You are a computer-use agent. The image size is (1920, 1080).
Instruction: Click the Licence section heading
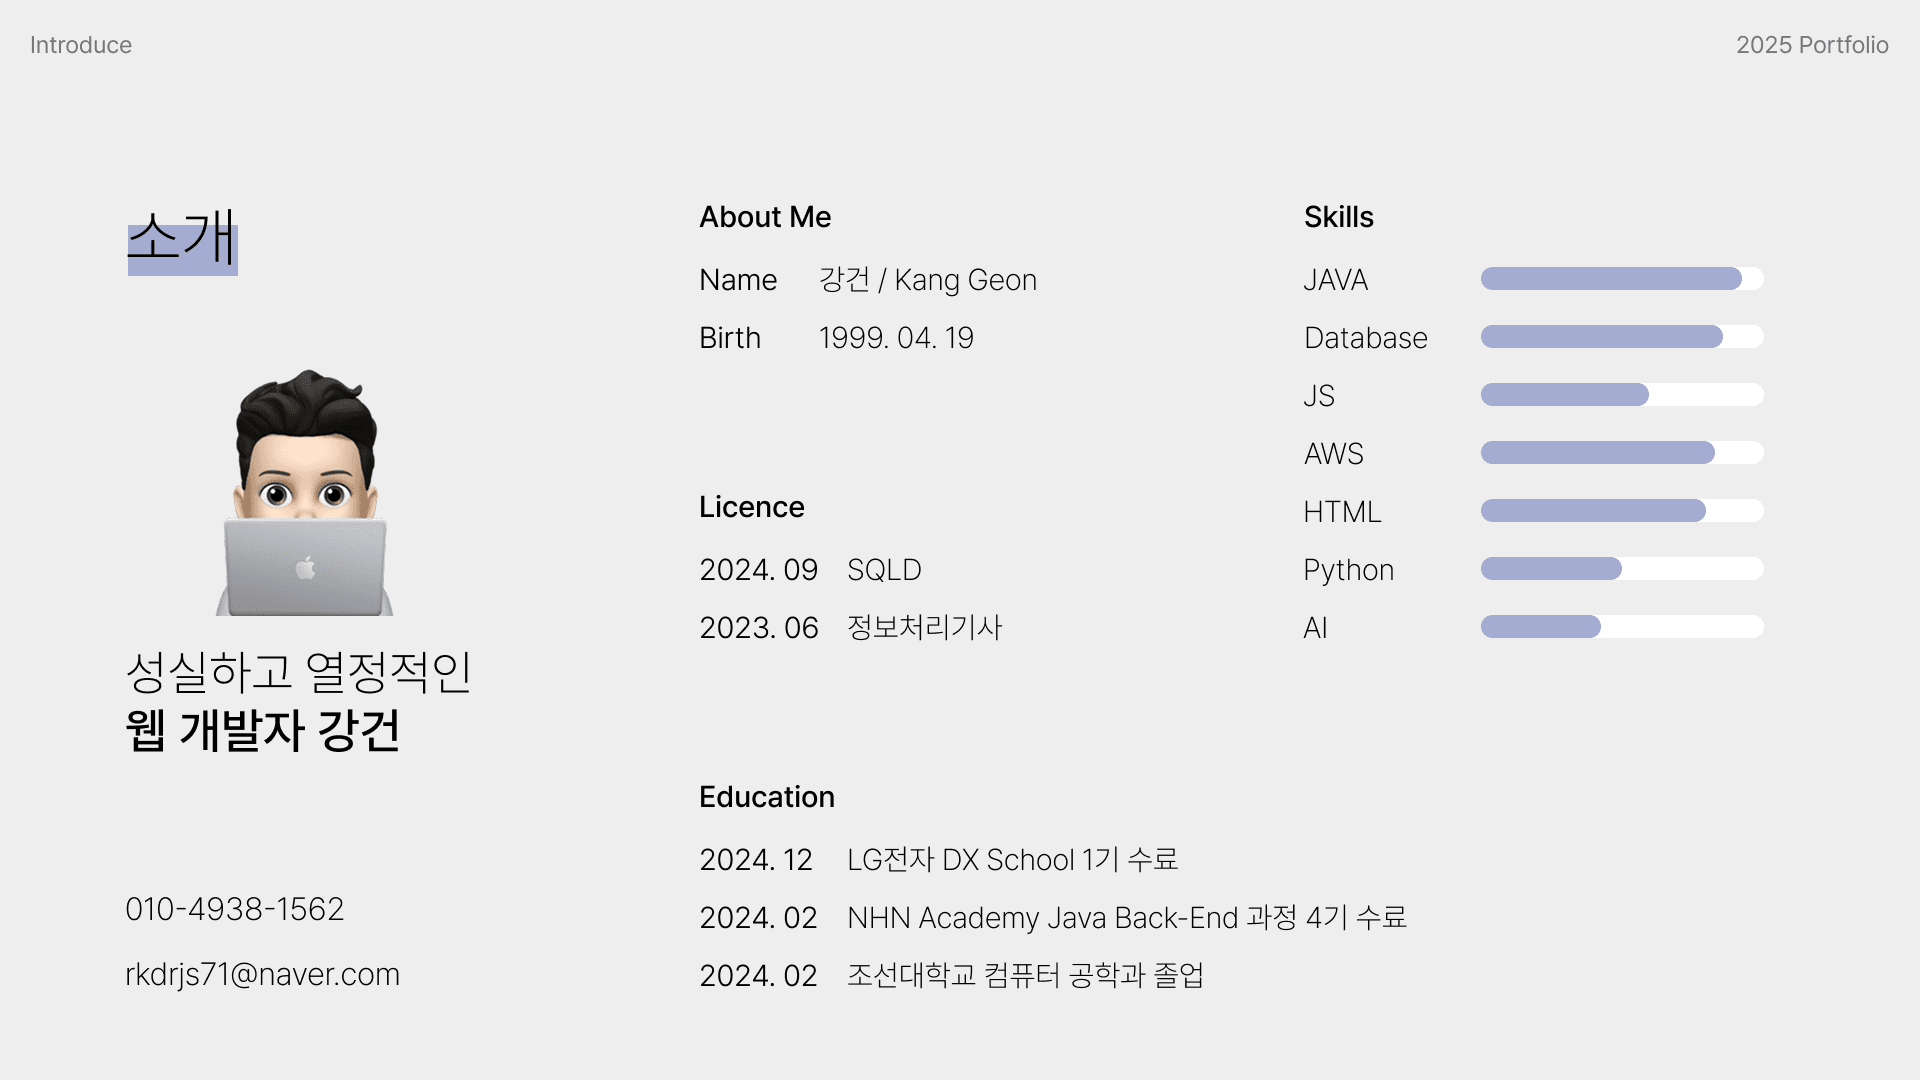point(752,507)
